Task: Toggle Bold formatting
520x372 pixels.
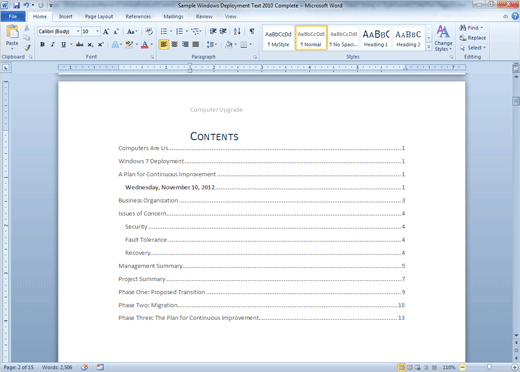Action: click(42, 44)
